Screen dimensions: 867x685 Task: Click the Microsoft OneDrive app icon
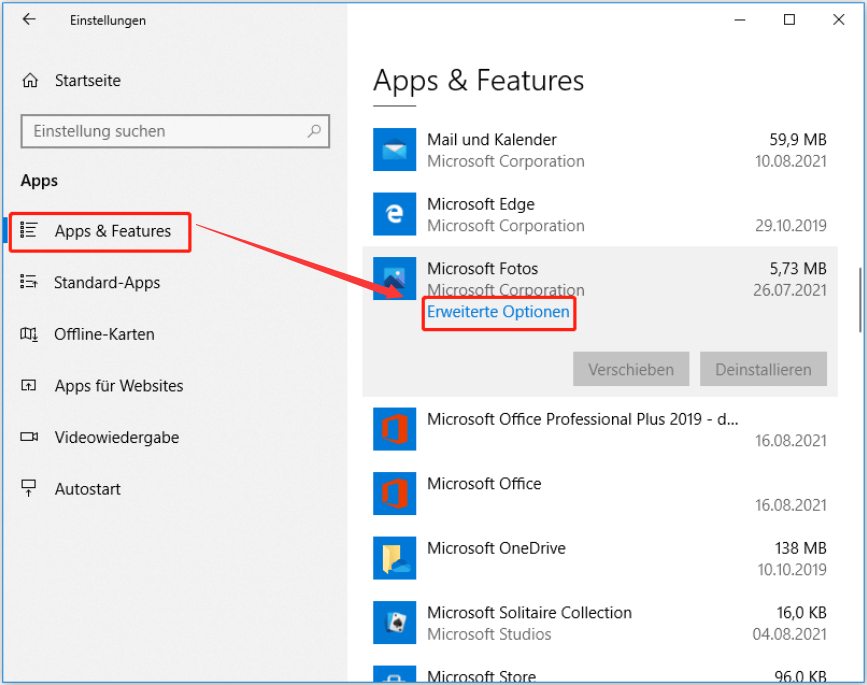(394, 559)
